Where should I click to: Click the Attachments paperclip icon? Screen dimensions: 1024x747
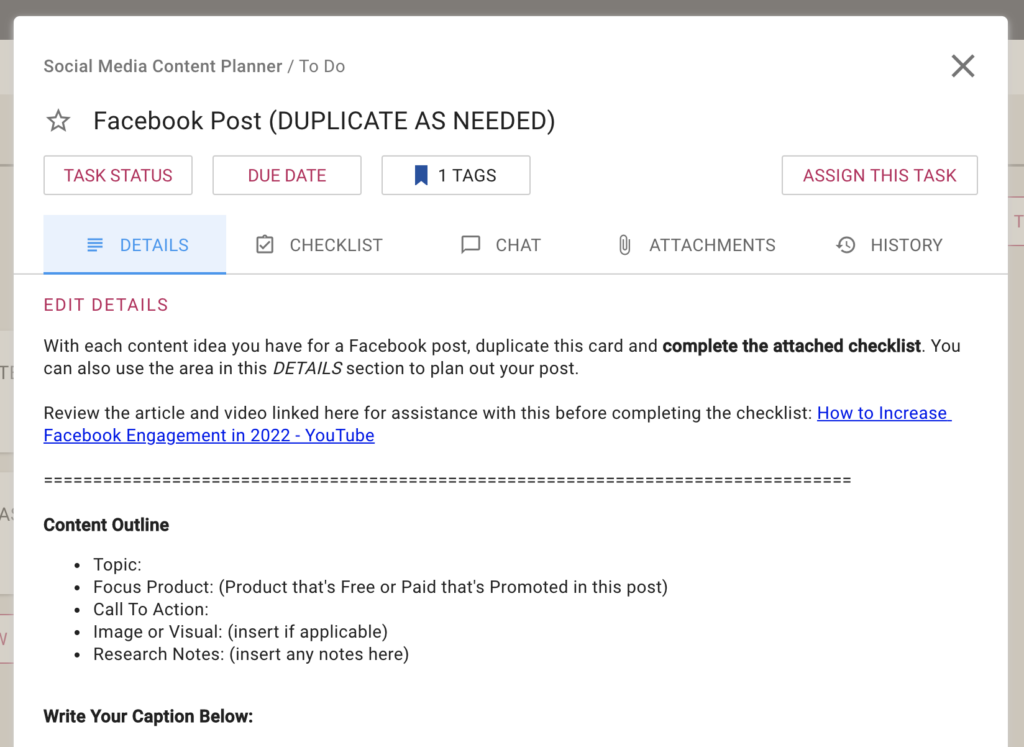[x=624, y=245]
